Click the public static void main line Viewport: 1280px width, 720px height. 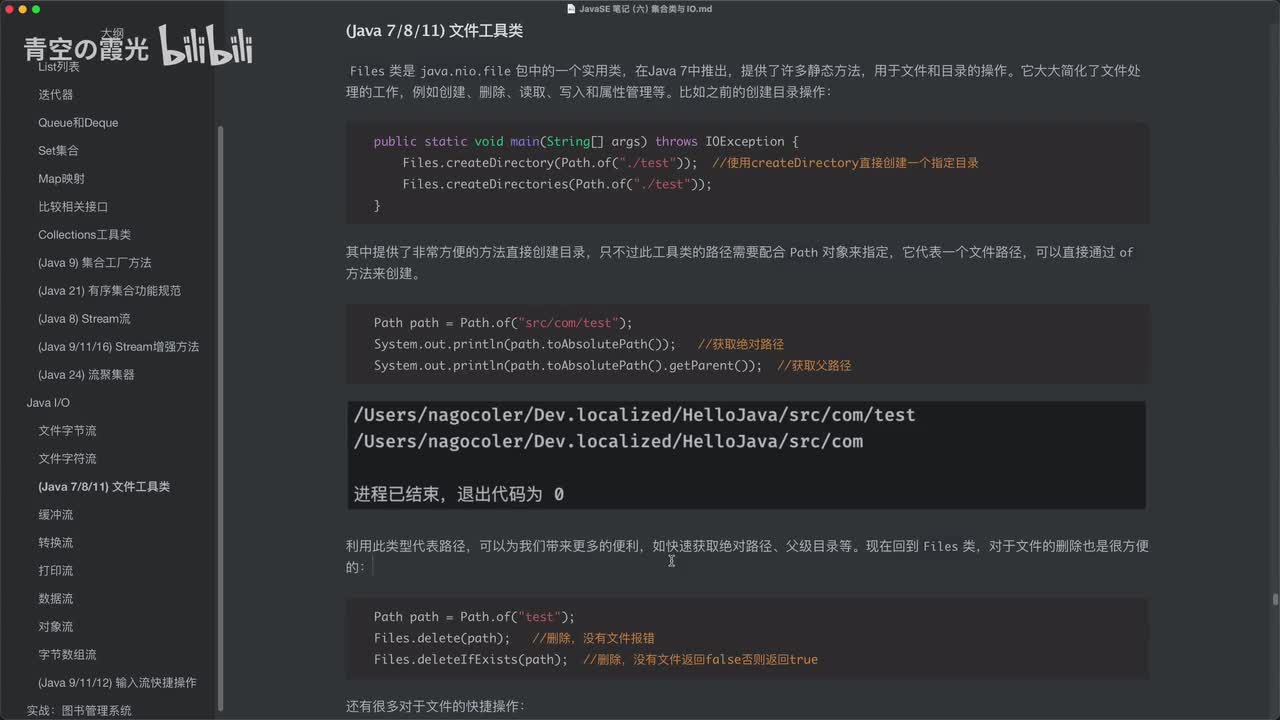(586, 141)
